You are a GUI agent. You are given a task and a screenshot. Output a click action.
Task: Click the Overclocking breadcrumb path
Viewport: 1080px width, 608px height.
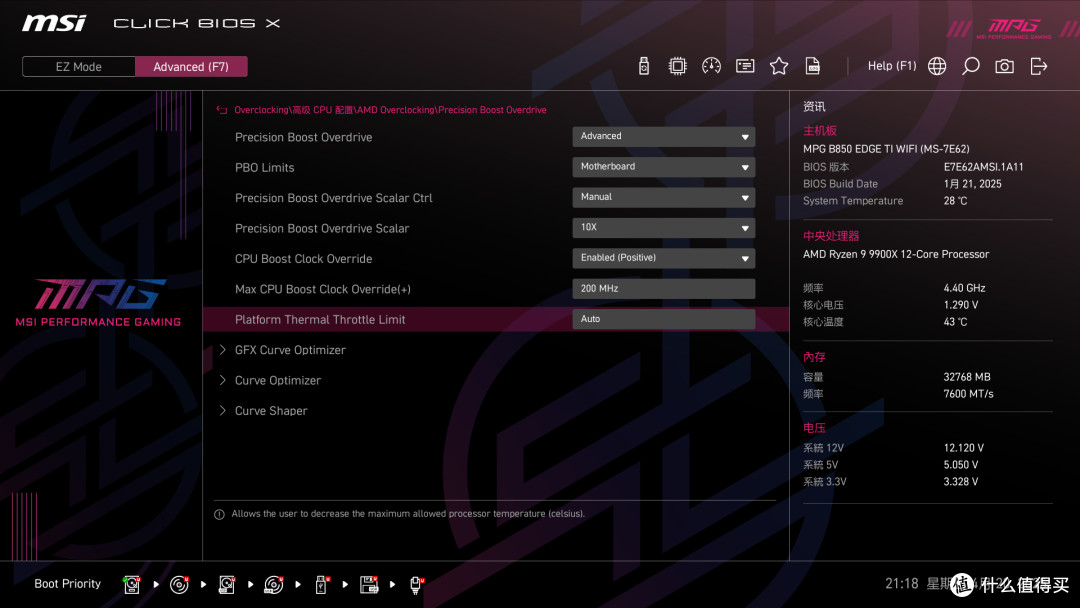click(x=390, y=109)
